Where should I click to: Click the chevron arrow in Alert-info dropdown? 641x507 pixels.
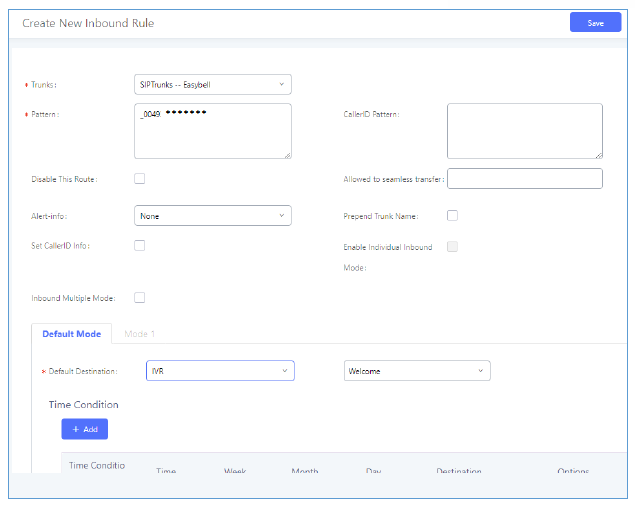[281, 216]
